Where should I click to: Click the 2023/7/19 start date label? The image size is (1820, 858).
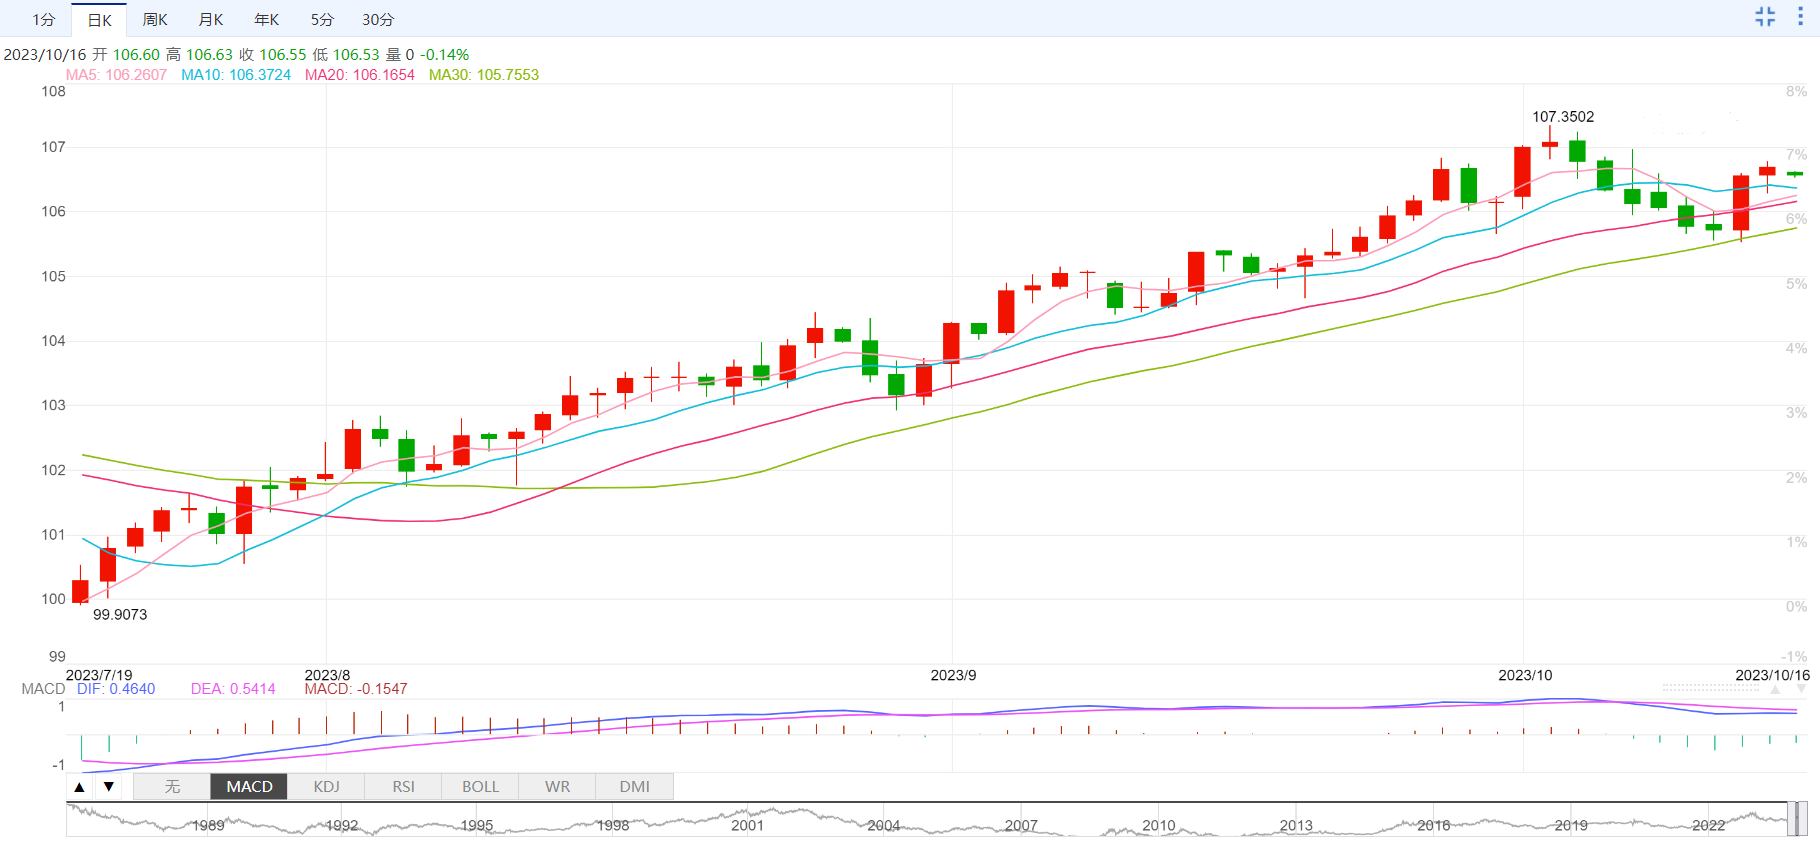[99, 675]
